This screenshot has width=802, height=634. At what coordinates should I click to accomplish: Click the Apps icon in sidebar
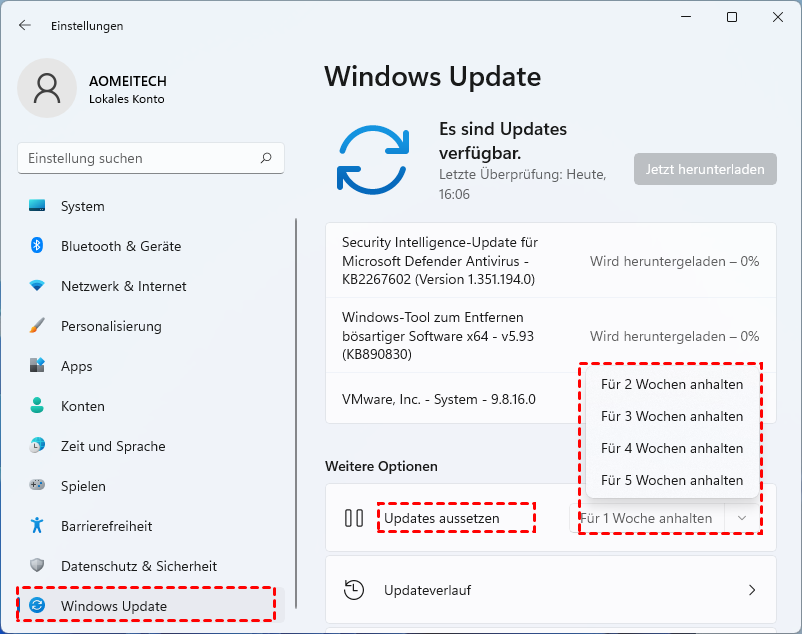tap(37, 365)
